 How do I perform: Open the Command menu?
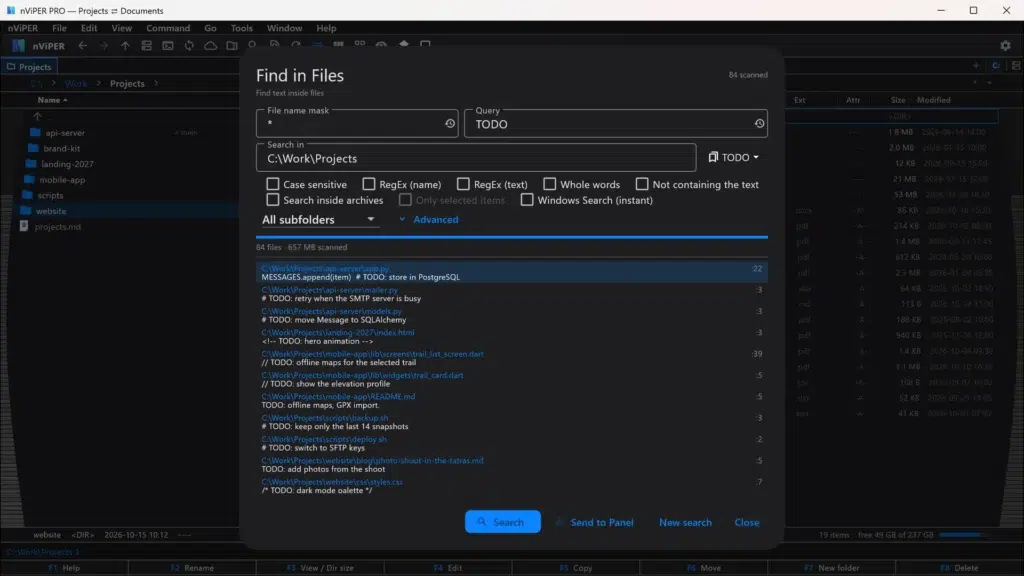click(168, 28)
